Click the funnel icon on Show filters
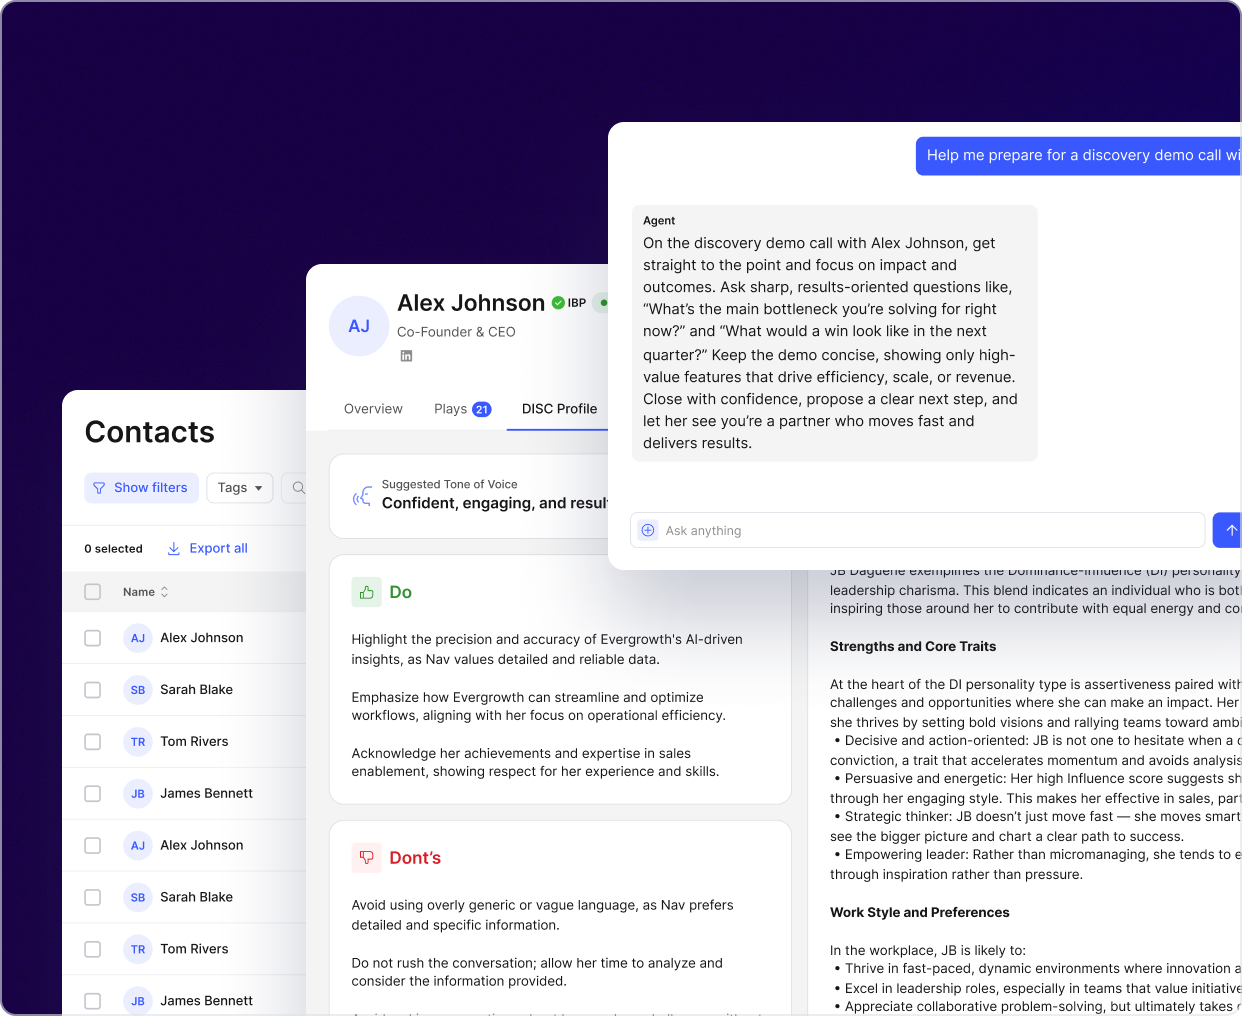This screenshot has height=1016, width=1242. pyautogui.click(x=99, y=487)
